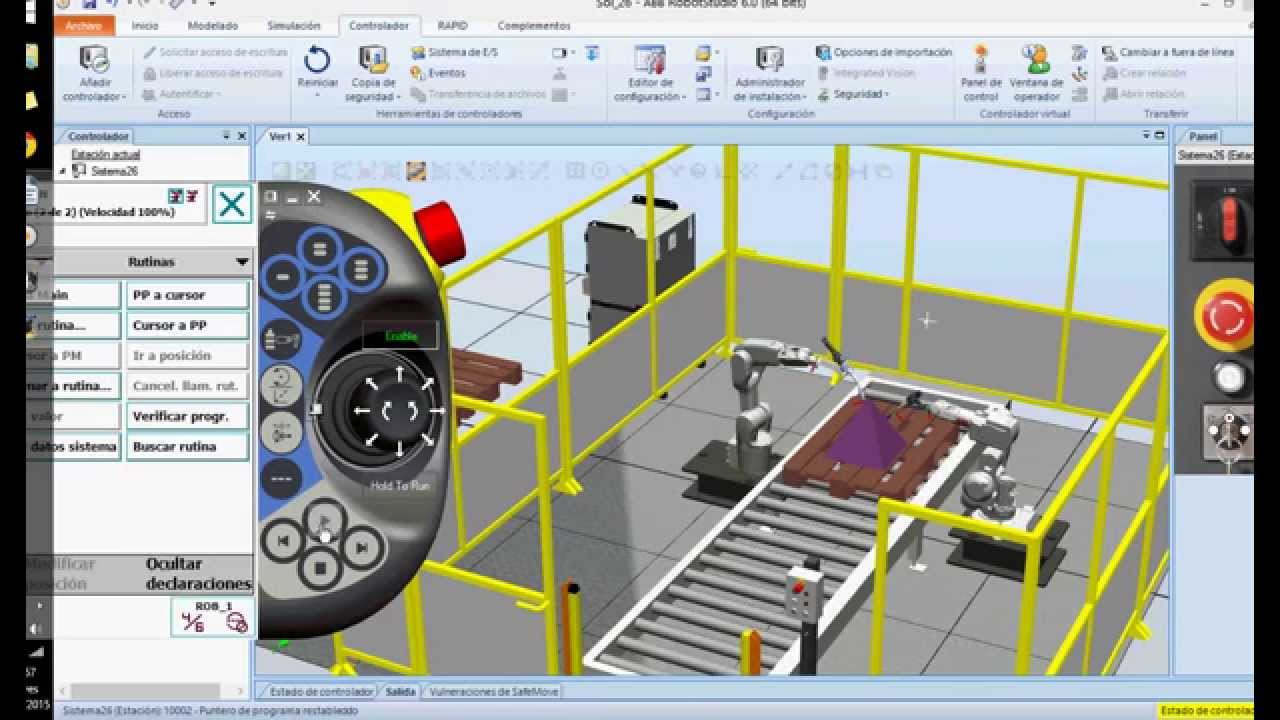1280x720 pixels.
Task: Click the status bar Estado de controlador
Action: click(1205, 710)
